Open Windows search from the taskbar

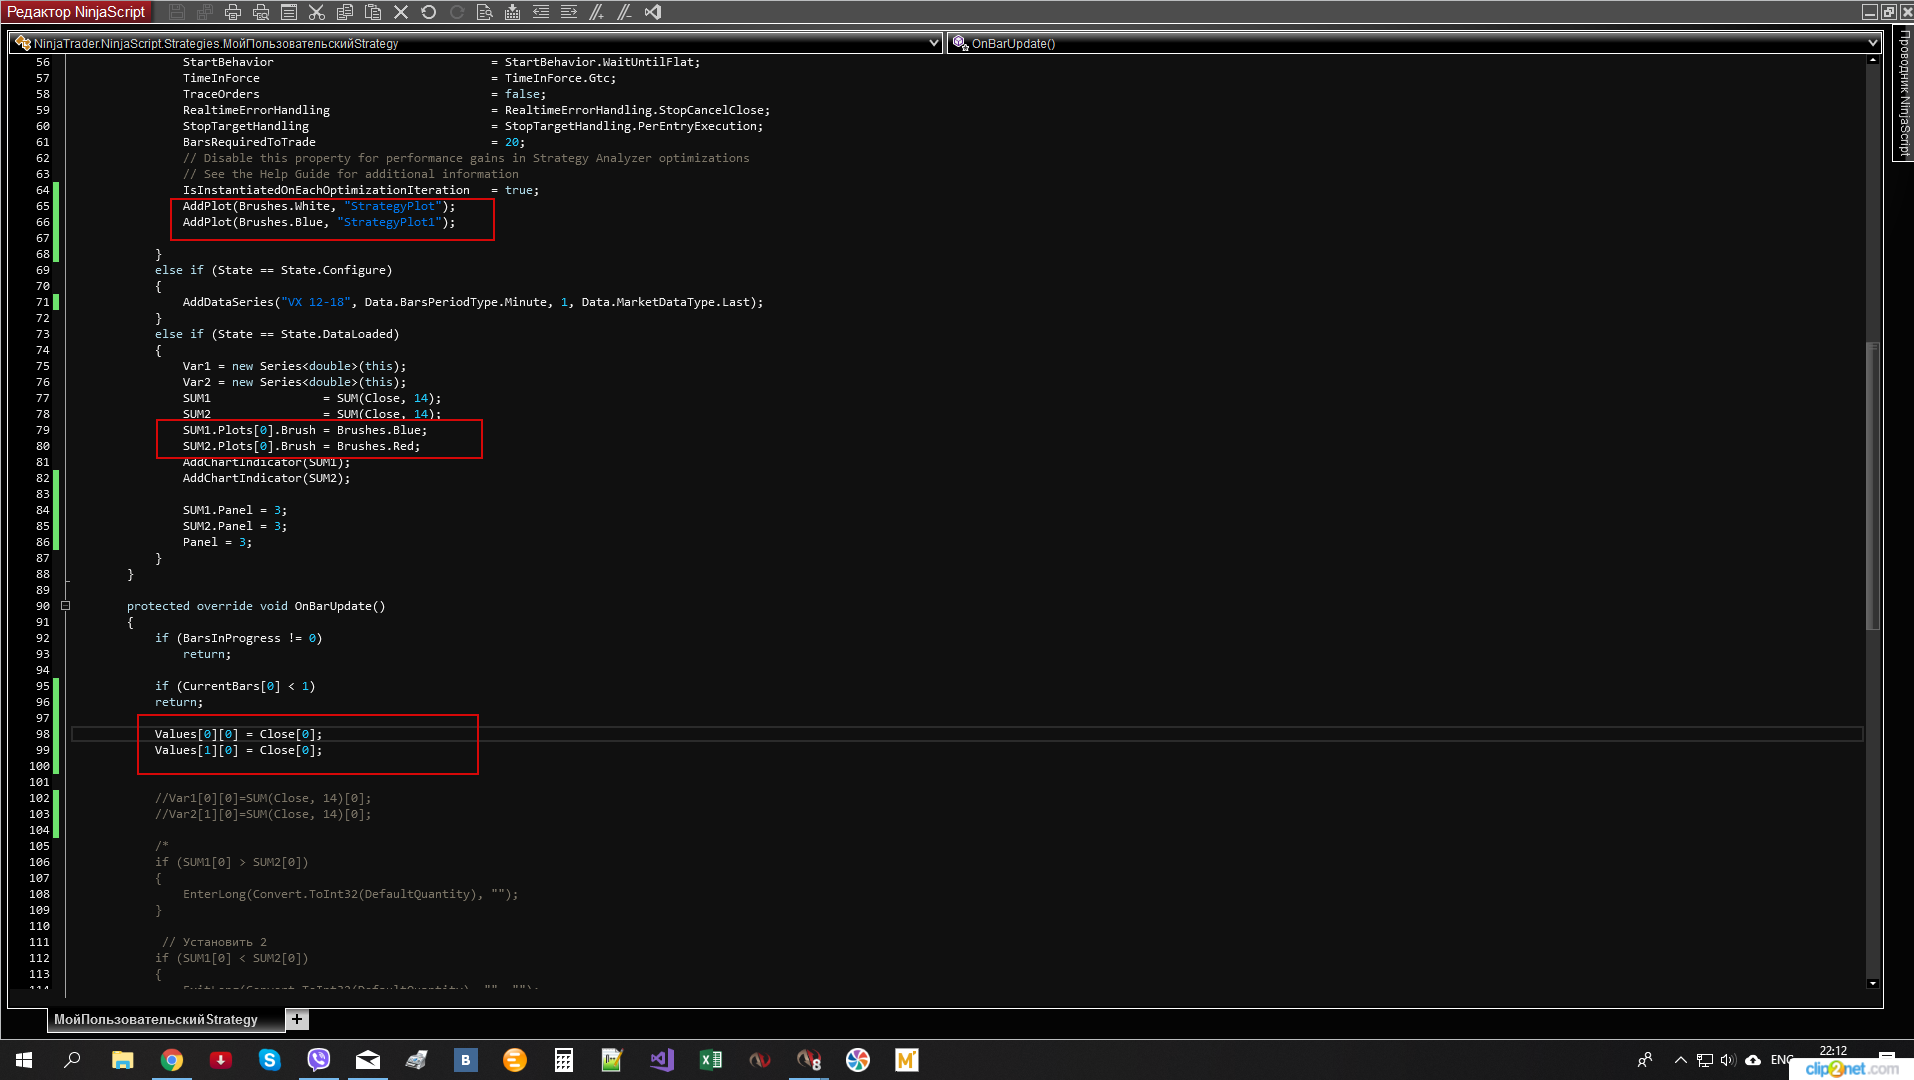72,1060
